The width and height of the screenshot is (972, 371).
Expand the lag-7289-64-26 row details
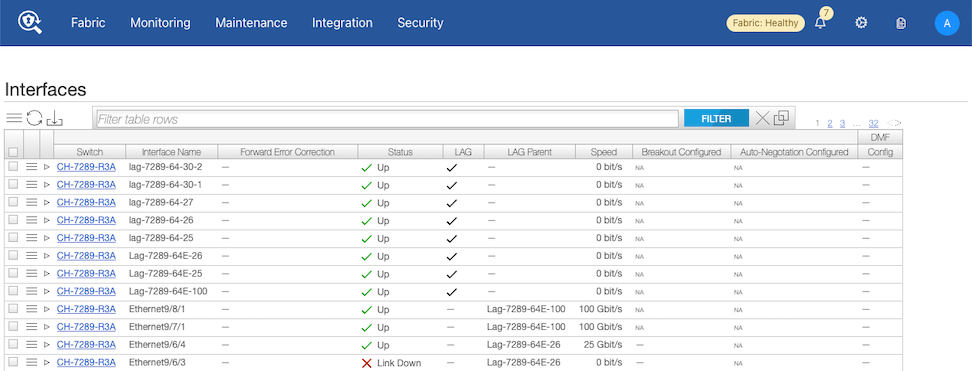click(46, 220)
